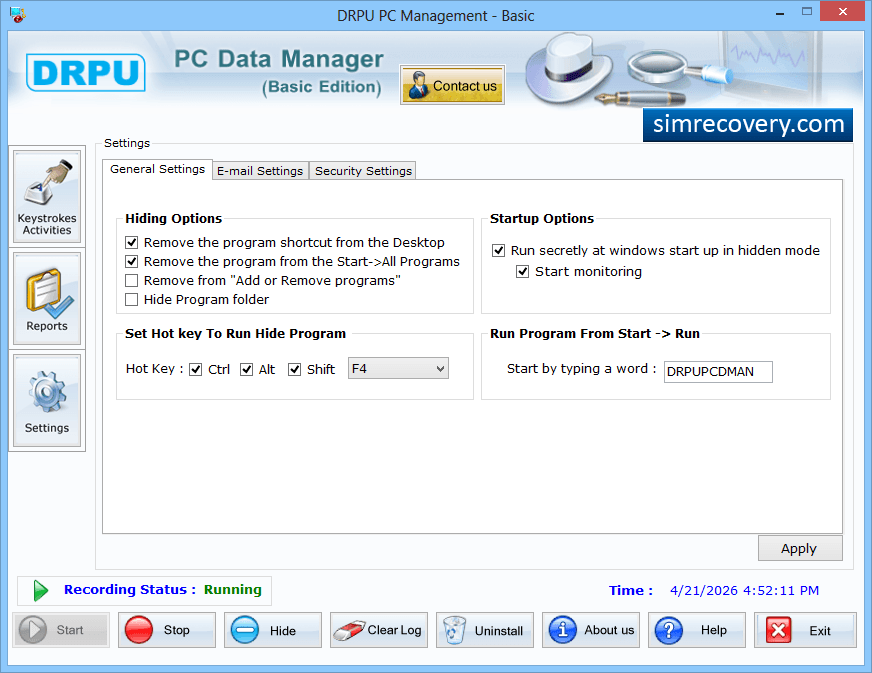This screenshot has height=673, width=872.
Task: Toggle the Start monitoring checkbox
Action: tap(522, 271)
